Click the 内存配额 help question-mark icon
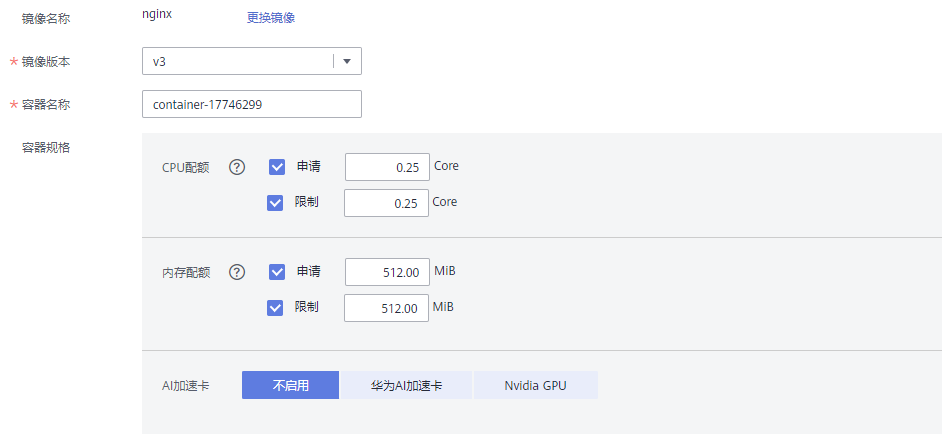This screenshot has height=438, width=948. click(x=237, y=272)
